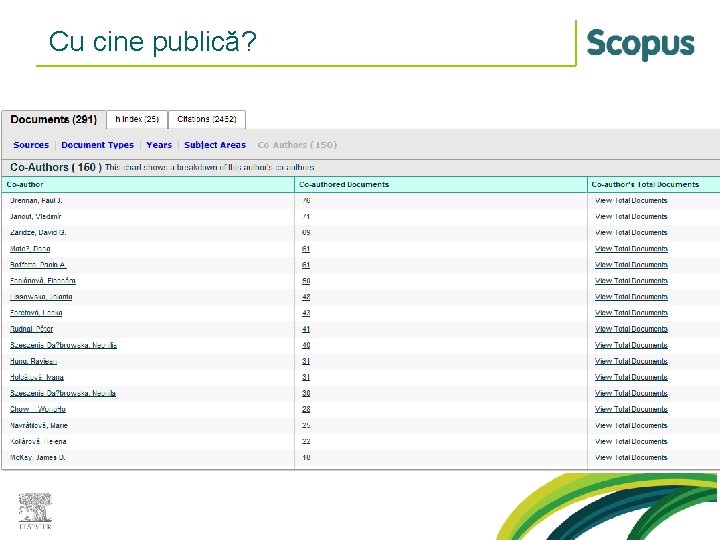Open co-author Zaridze, David G.
The height and width of the screenshot is (540, 720).
(38, 233)
